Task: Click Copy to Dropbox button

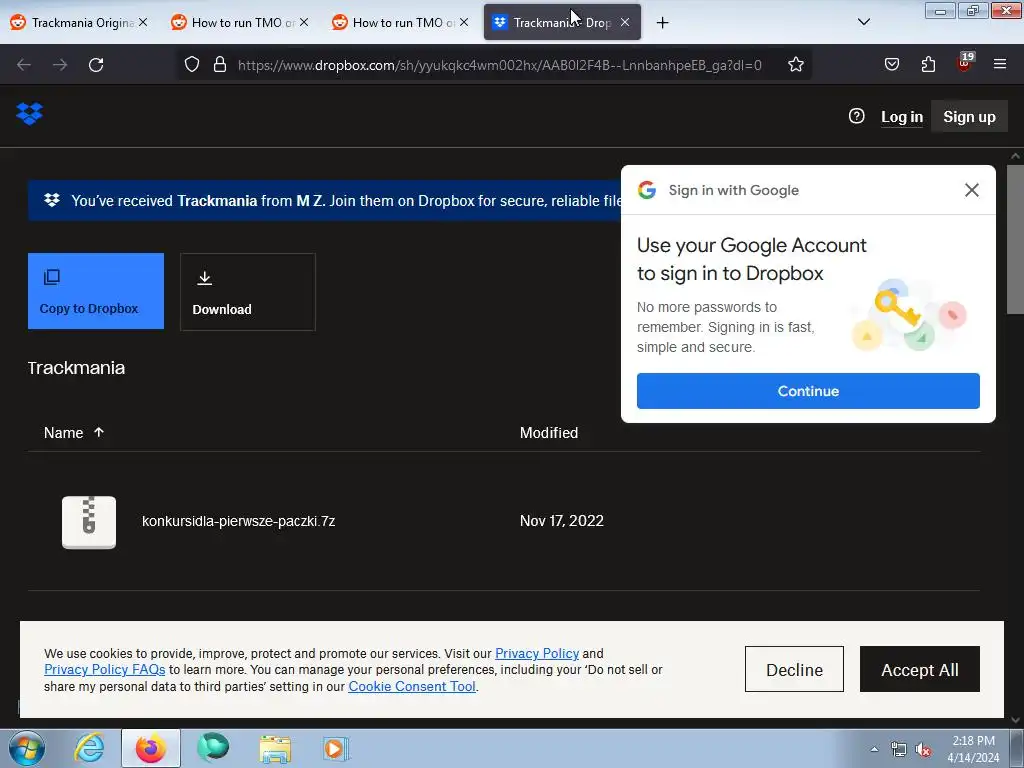Action: pos(96,291)
